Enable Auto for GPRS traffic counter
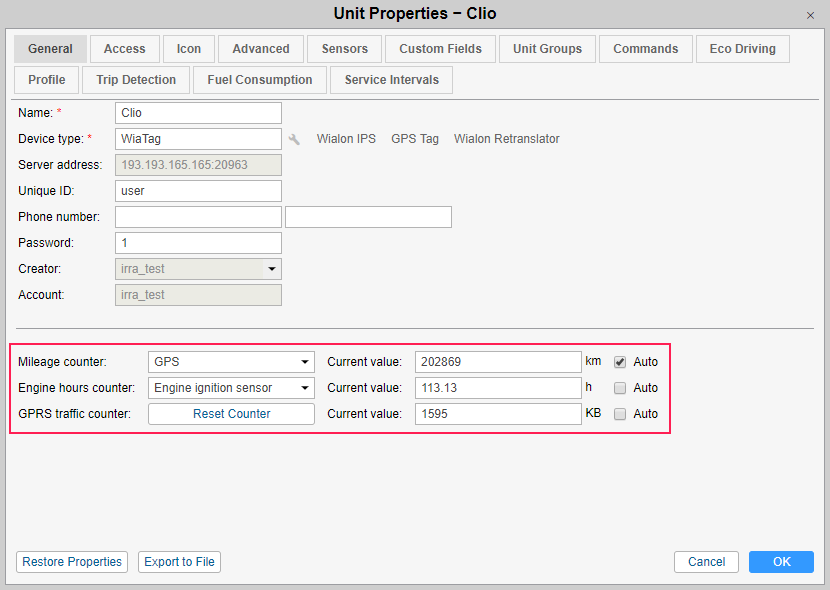The width and height of the screenshot is (830, 590). [x=620, y=413]
